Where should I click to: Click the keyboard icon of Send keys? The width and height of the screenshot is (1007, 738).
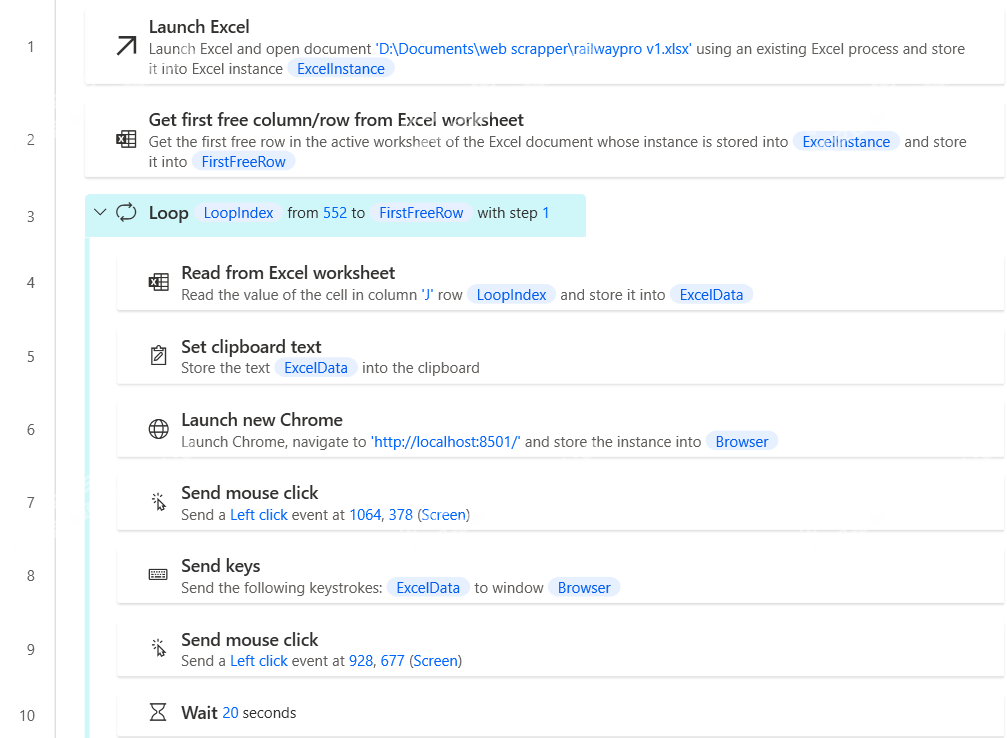pyautogui.click(x=158, y=574)
